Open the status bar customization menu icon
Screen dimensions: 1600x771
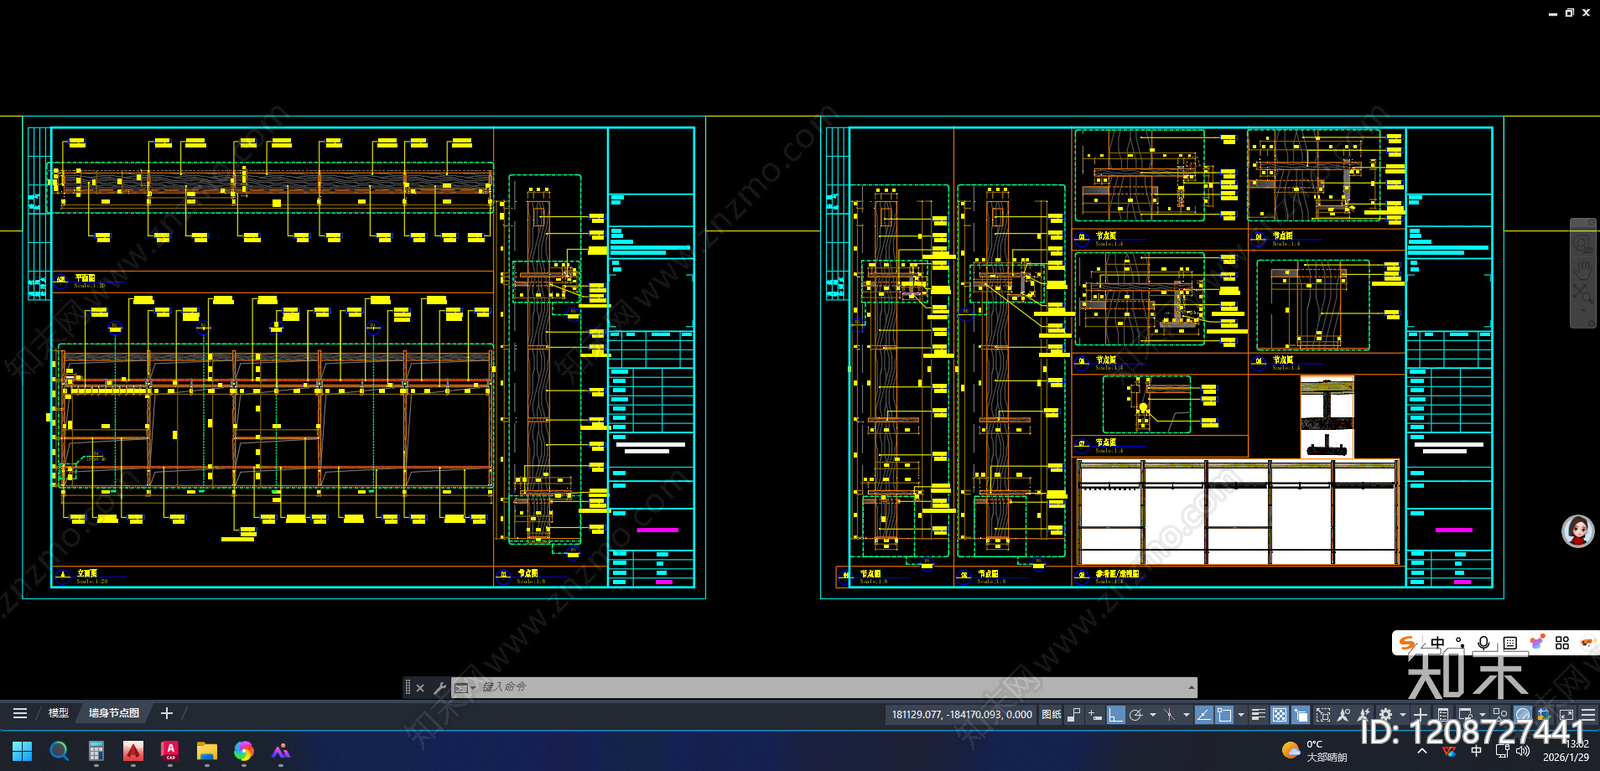click(x=1588, y=715)
